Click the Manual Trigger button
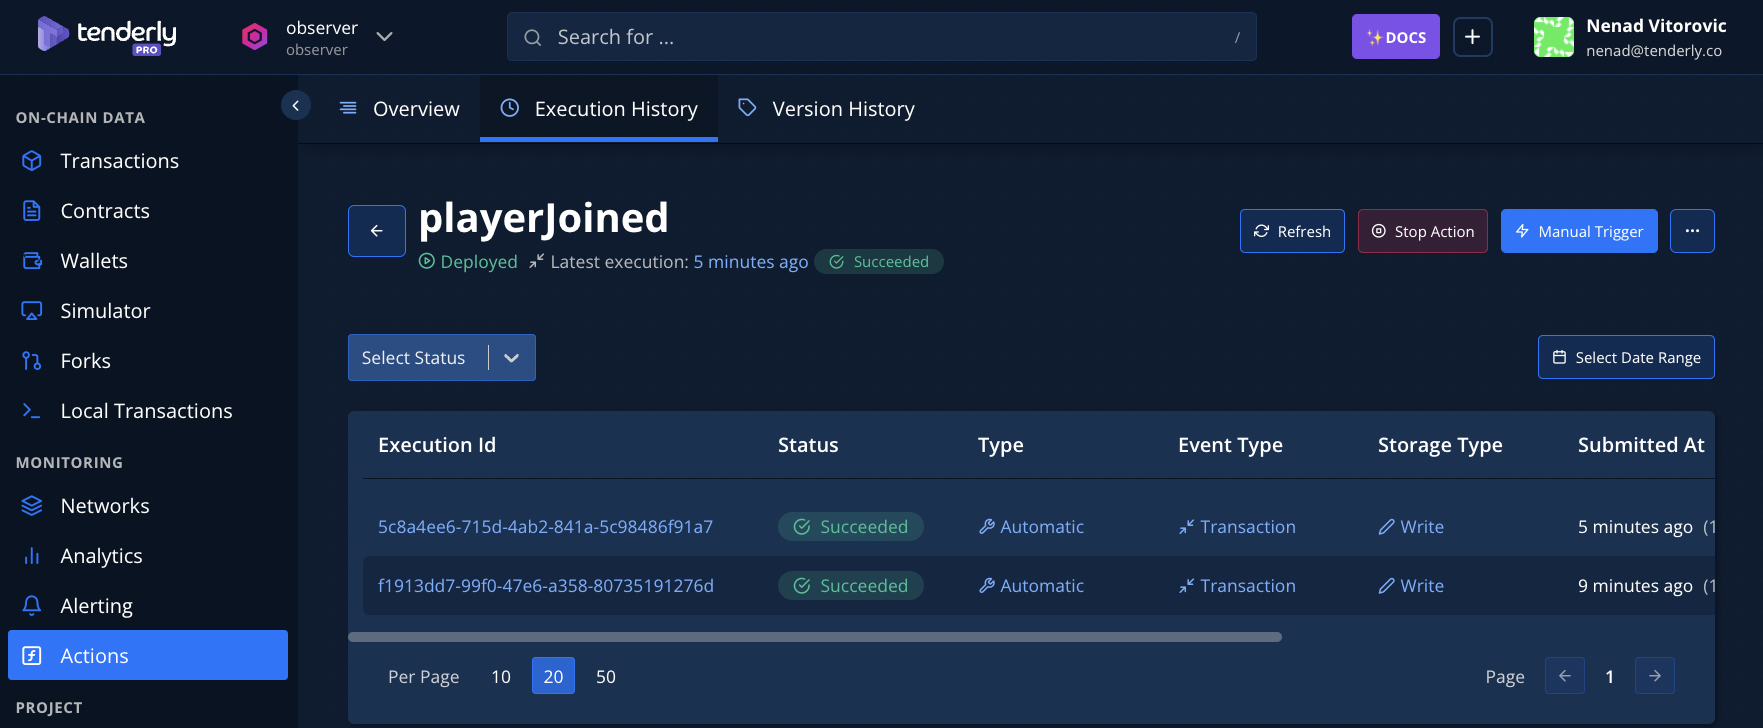This screenshot has width=1763, height=728. pos(1579,231)
